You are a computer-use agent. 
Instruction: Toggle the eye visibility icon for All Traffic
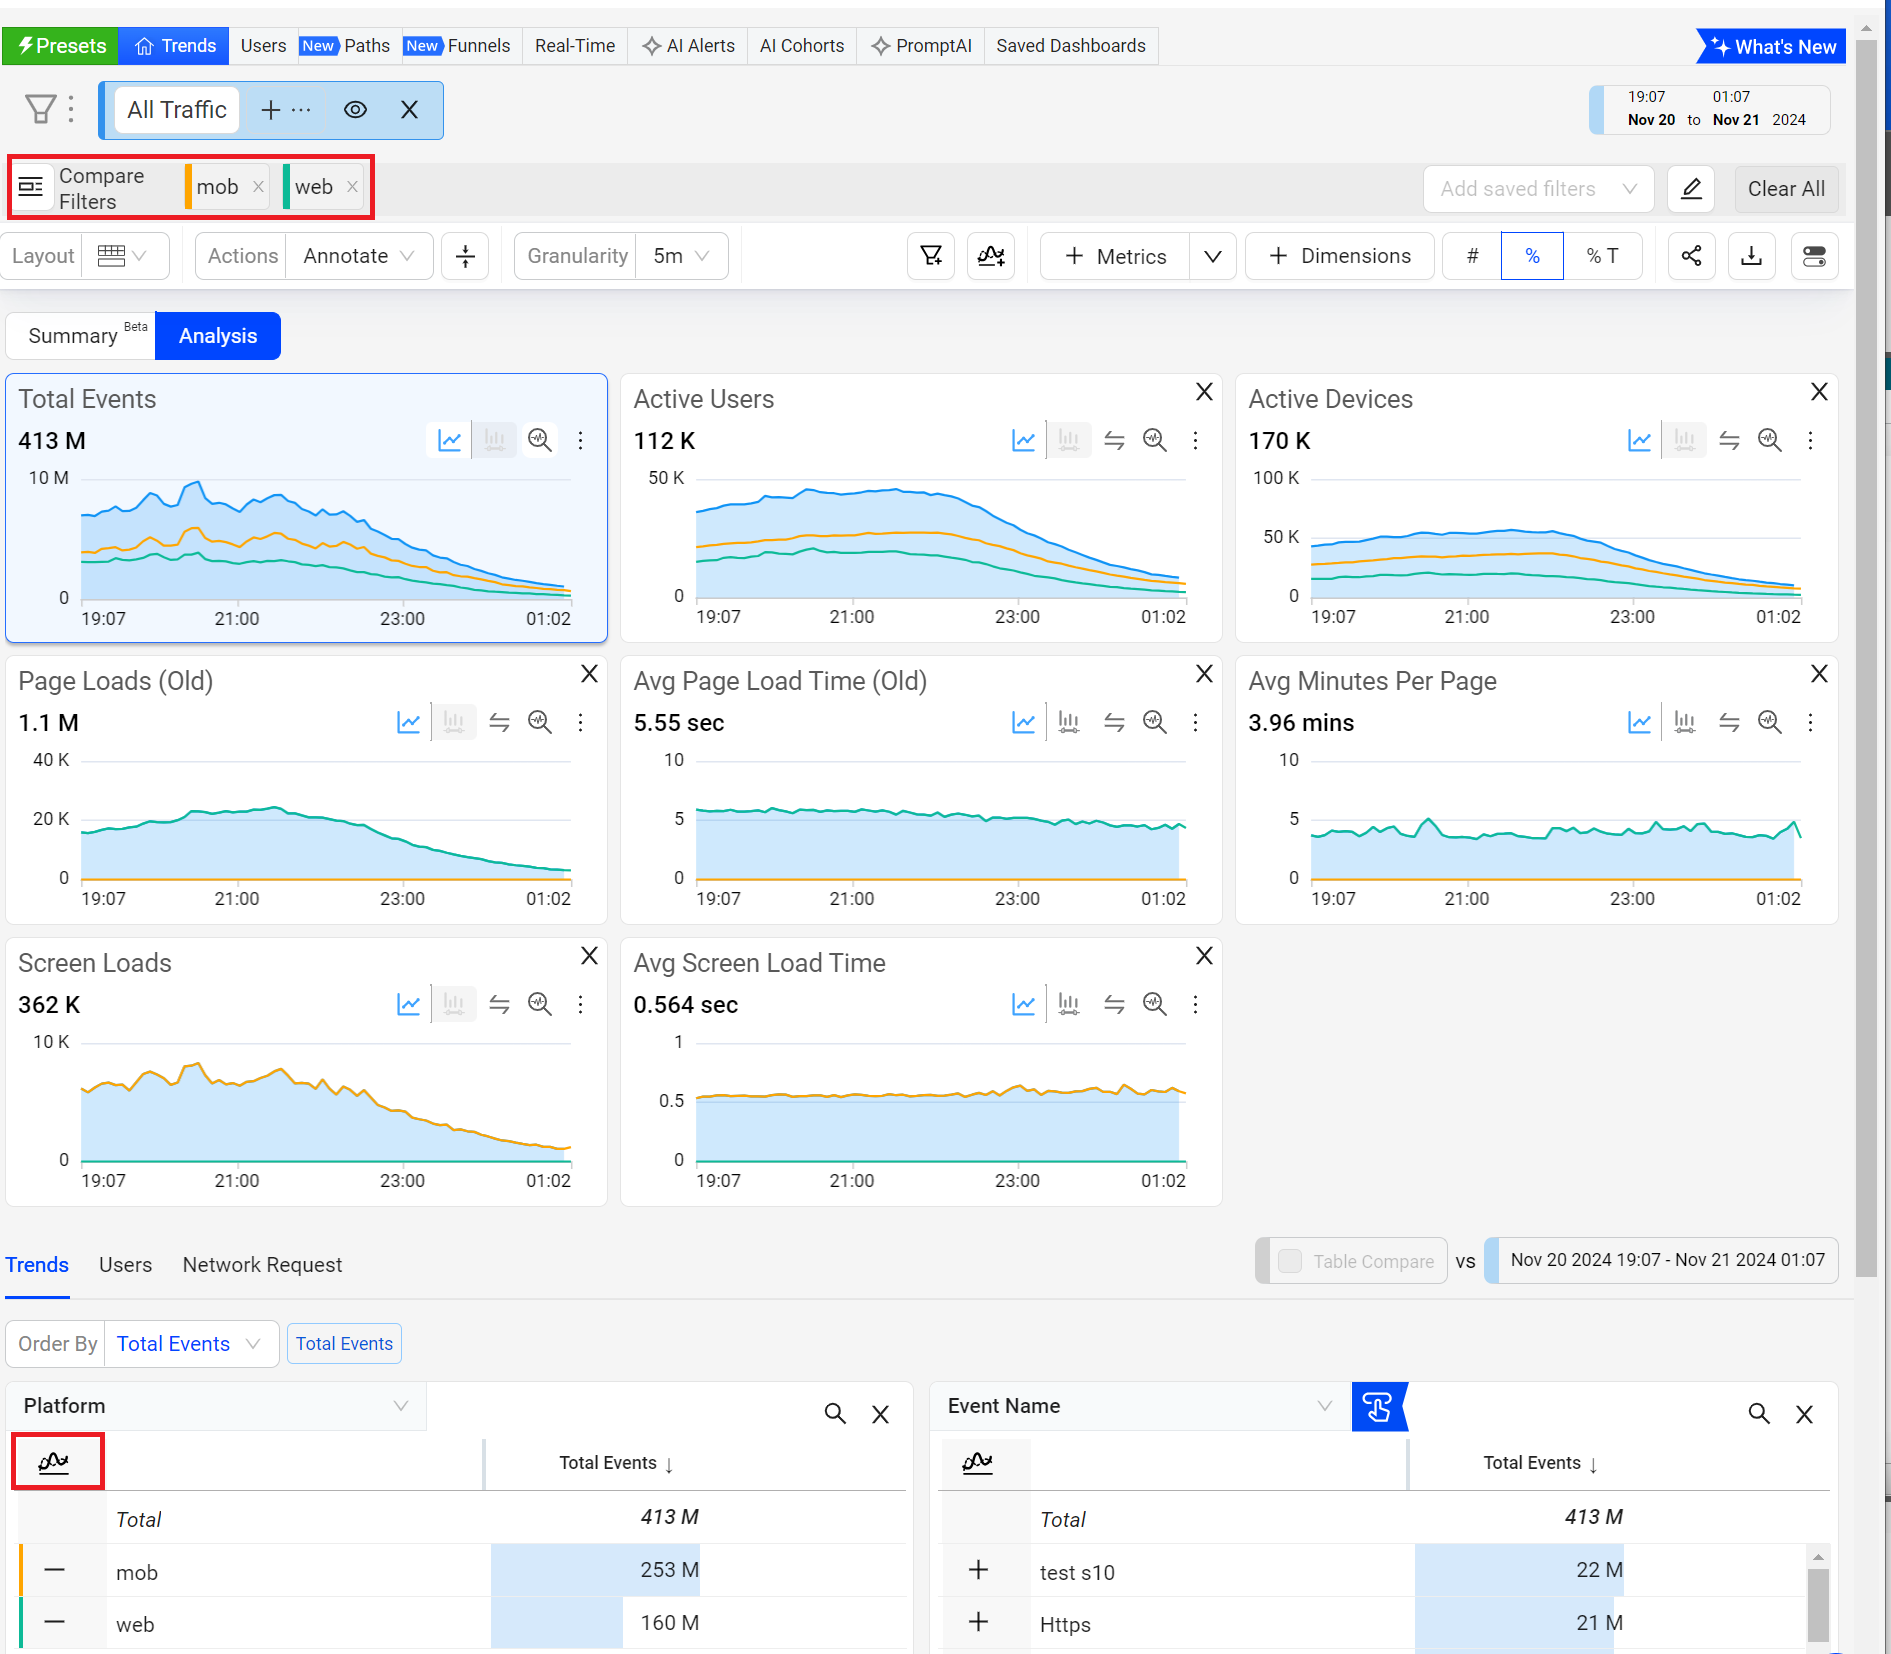[x=355, y=110]
